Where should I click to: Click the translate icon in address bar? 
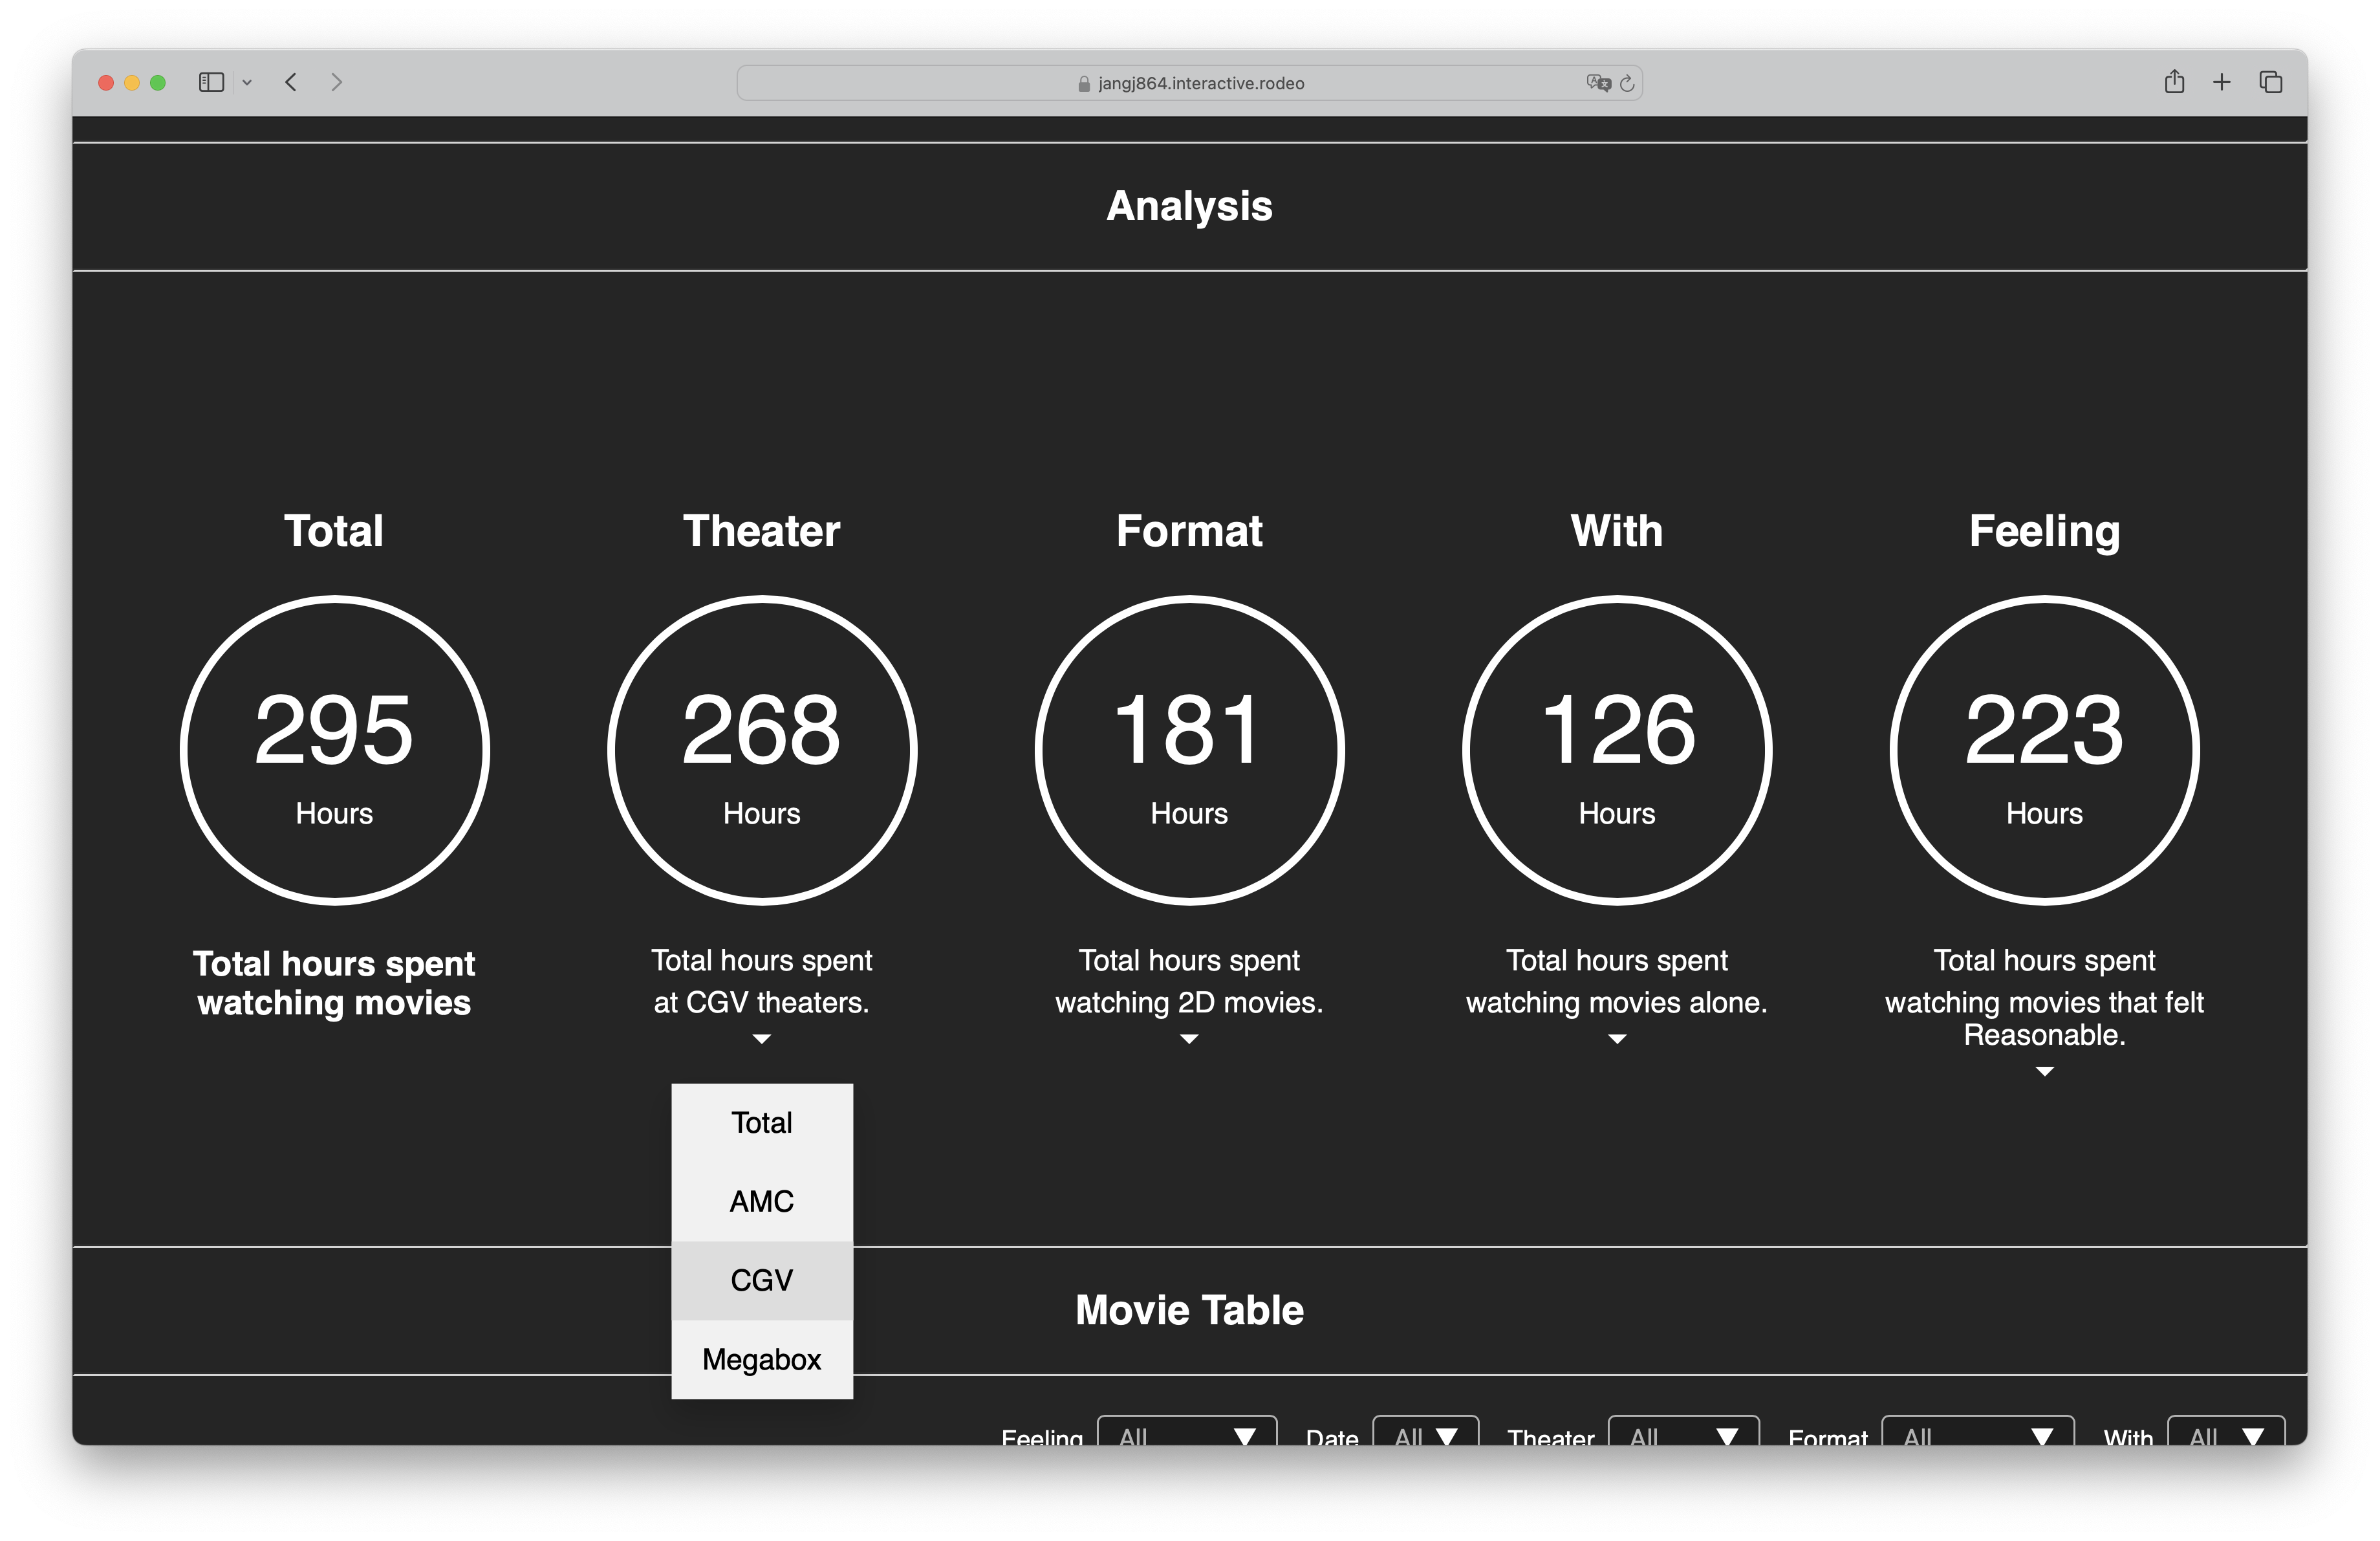tap(1597, 83)
